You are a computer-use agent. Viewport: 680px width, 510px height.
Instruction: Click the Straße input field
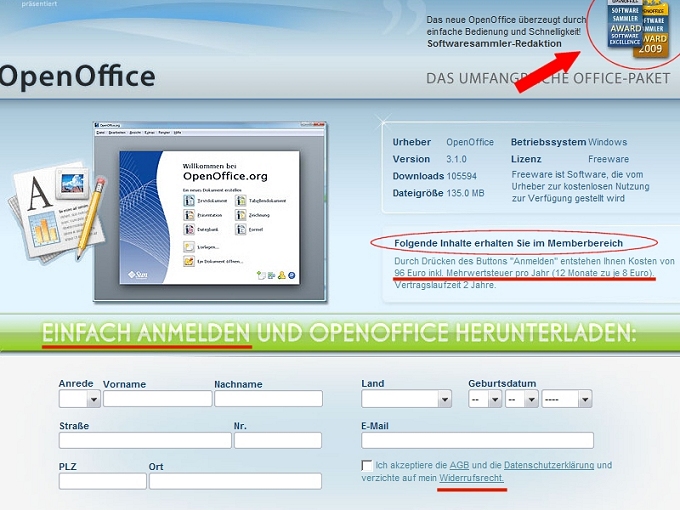click(145, 440)
